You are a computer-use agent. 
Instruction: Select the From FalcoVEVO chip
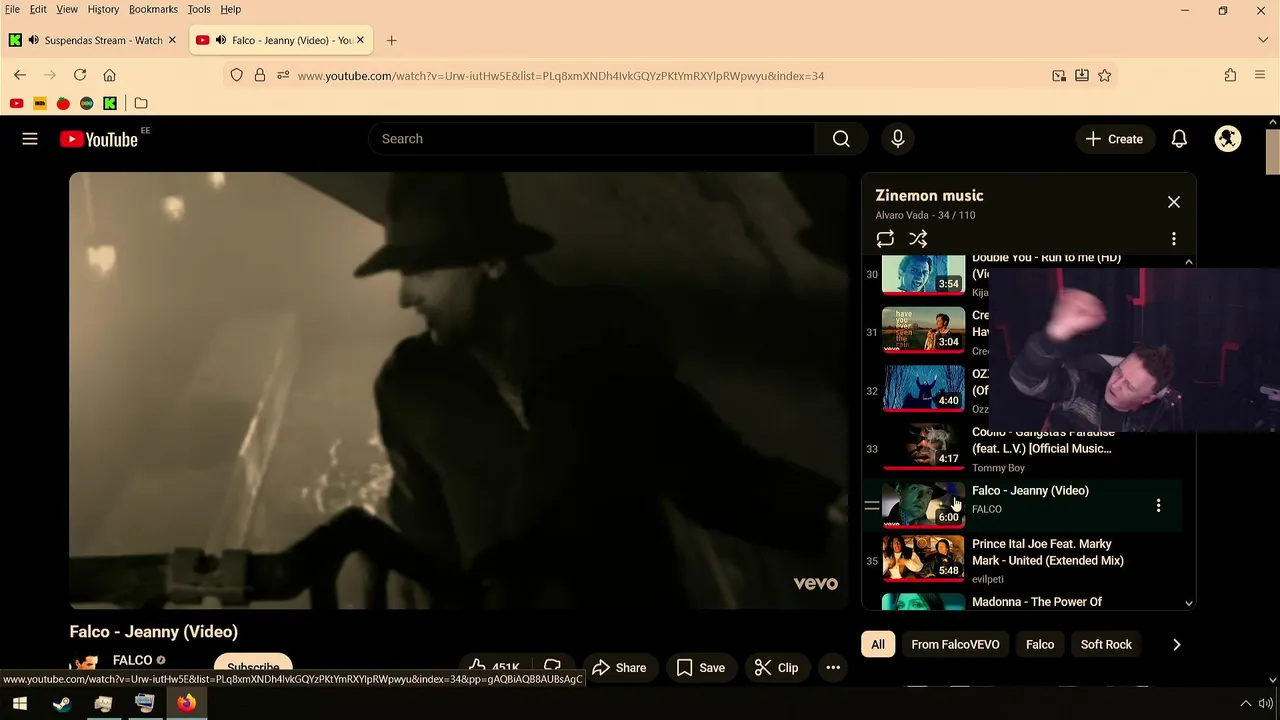[955, 645]
